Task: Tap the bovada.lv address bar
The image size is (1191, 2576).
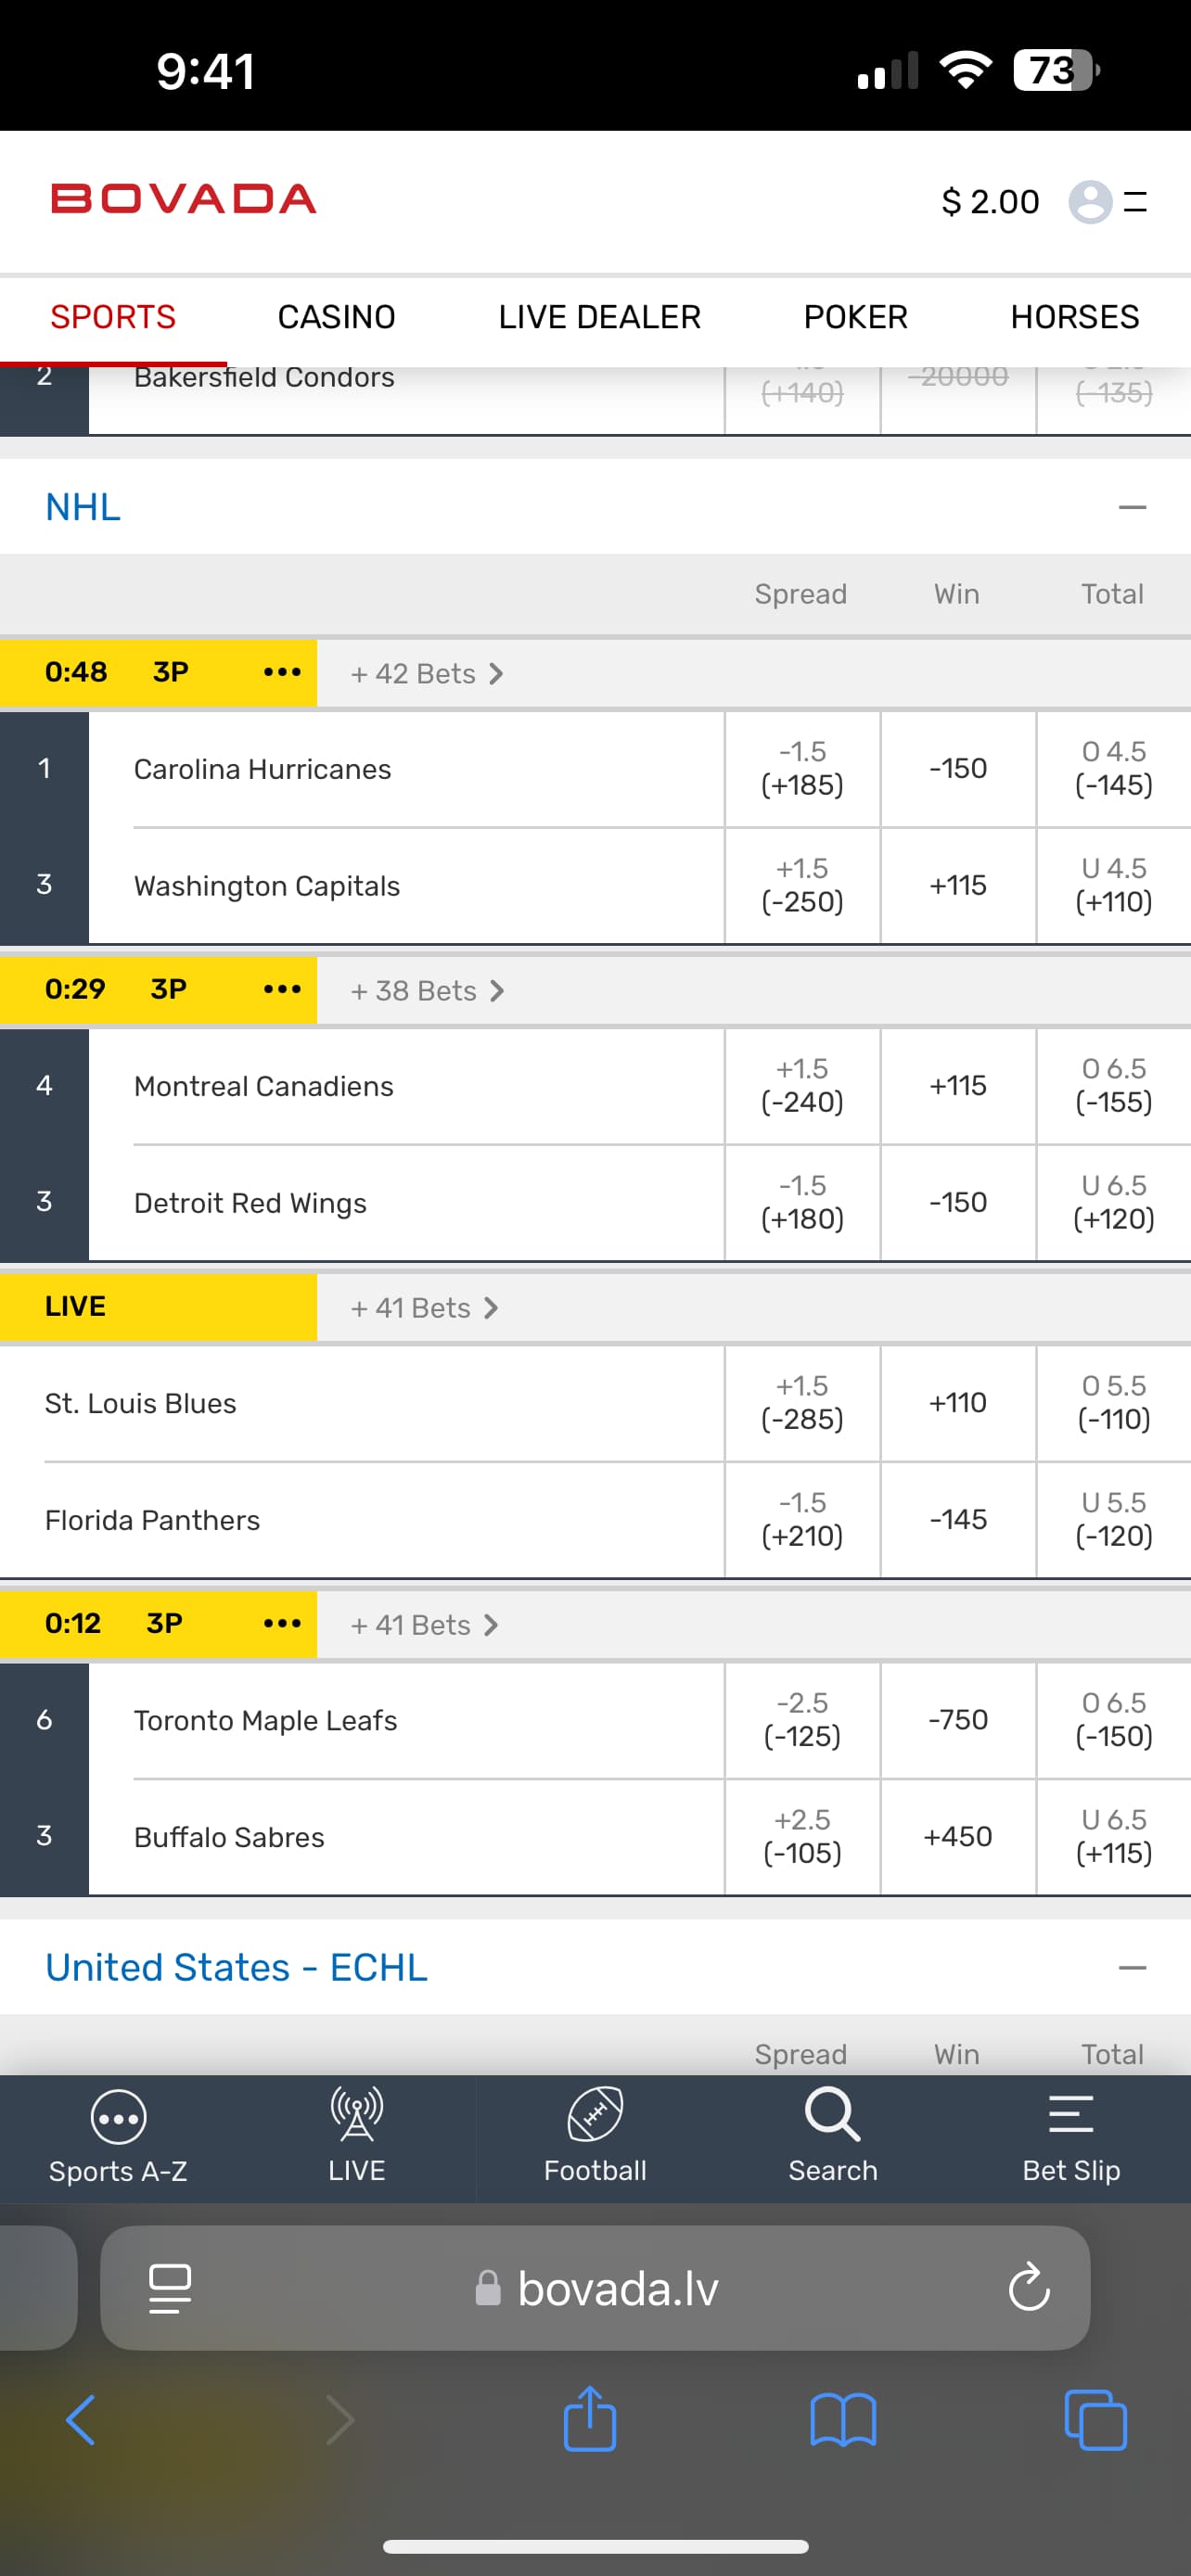Action: coord(617,2288)
